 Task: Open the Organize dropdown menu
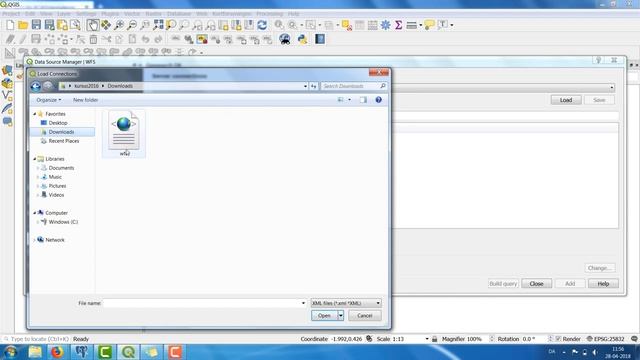(x=49, y=100)
